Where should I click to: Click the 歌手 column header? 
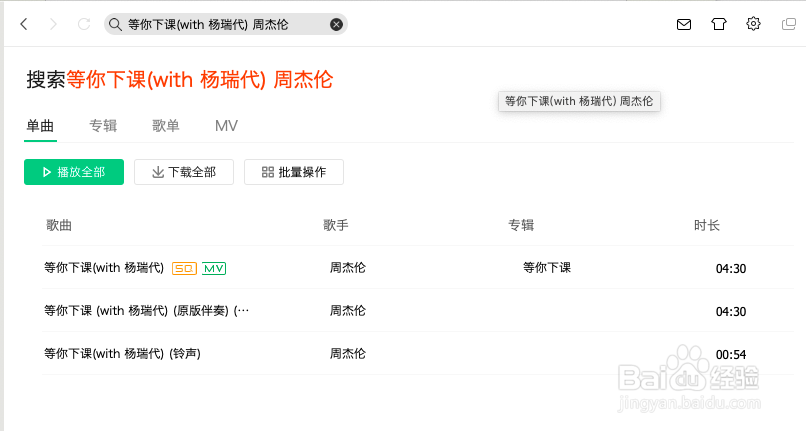(336, 225)
